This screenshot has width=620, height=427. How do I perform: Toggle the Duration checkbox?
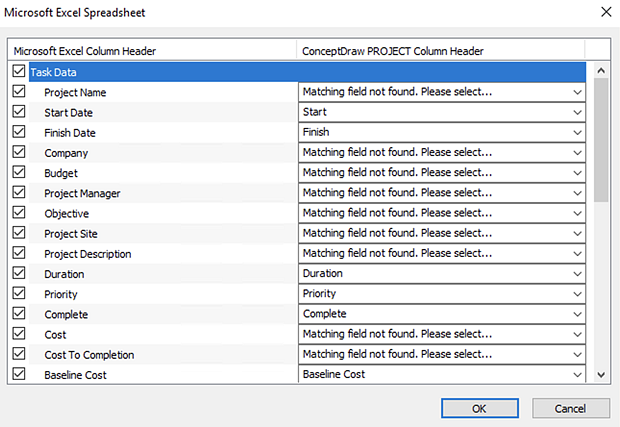tap(19, 273)
